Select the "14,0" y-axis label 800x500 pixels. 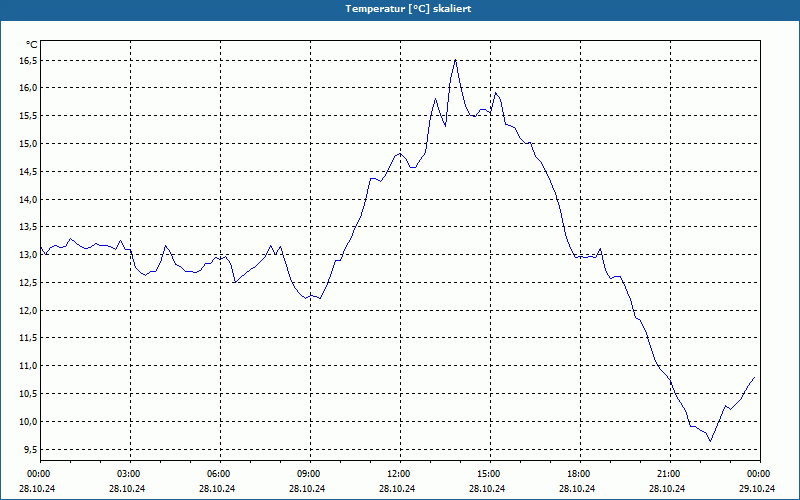point(29,199)
